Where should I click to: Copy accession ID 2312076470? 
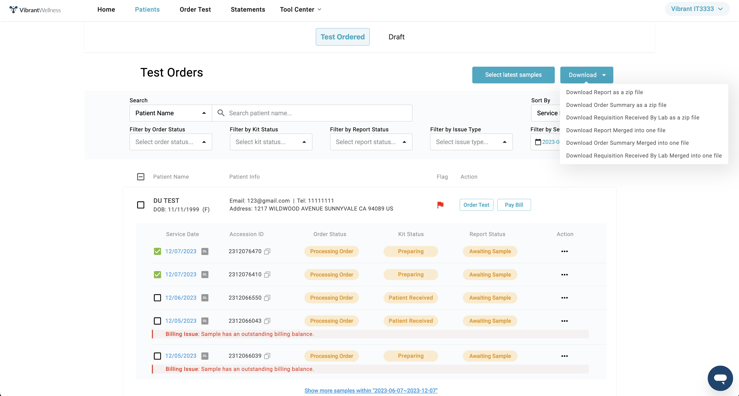pos(267,252)
